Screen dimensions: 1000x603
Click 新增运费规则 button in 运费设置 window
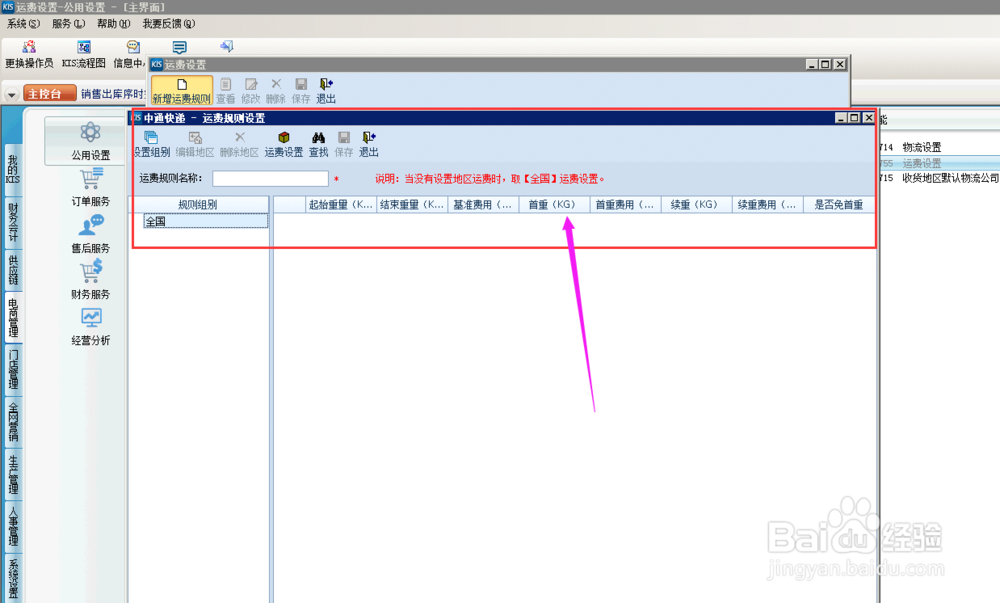point(182,90)
